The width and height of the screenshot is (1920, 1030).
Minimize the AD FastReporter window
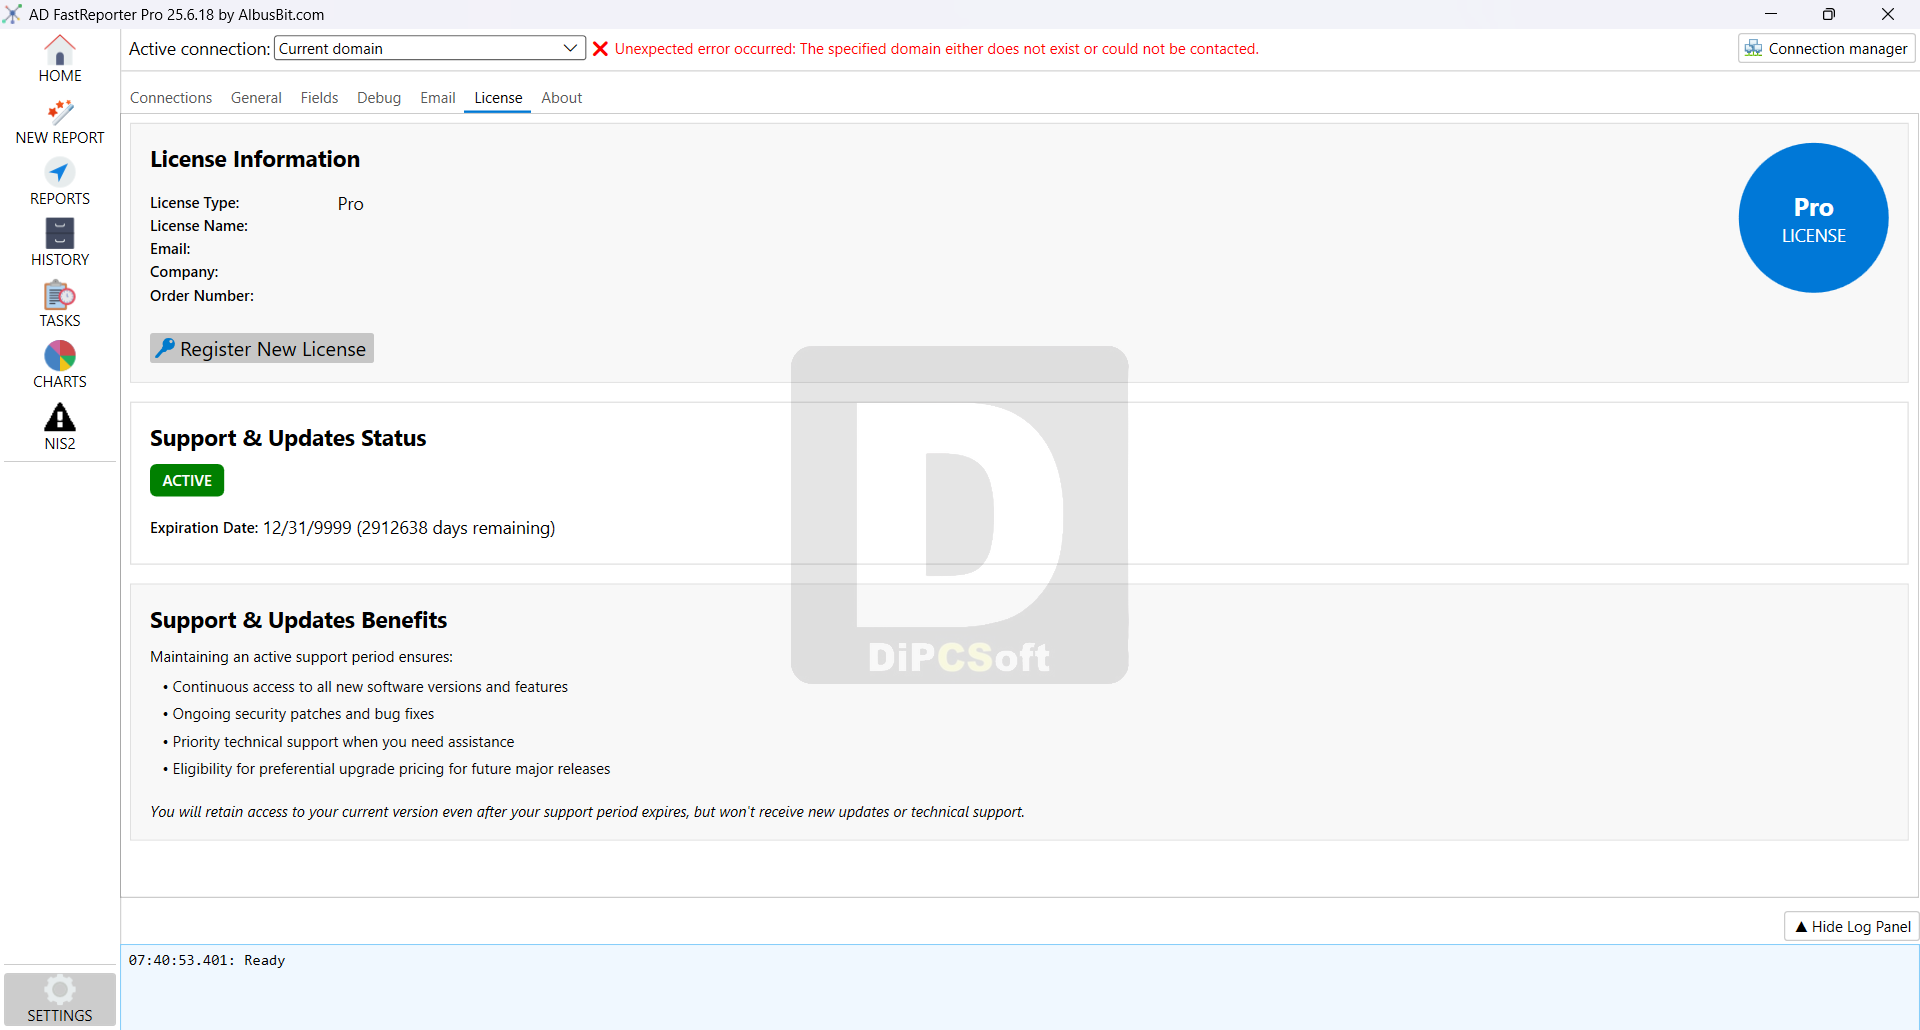click(x=1771, y=14)
